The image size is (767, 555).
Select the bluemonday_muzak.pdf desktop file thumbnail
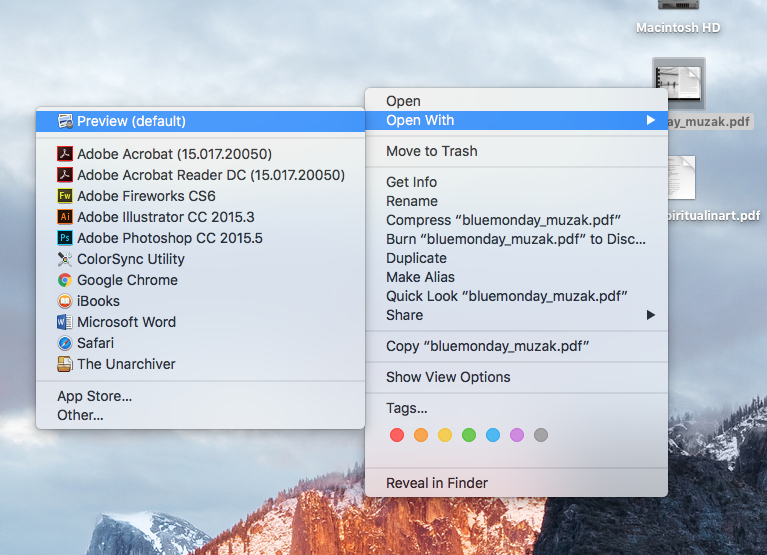(x=679, y=83)
